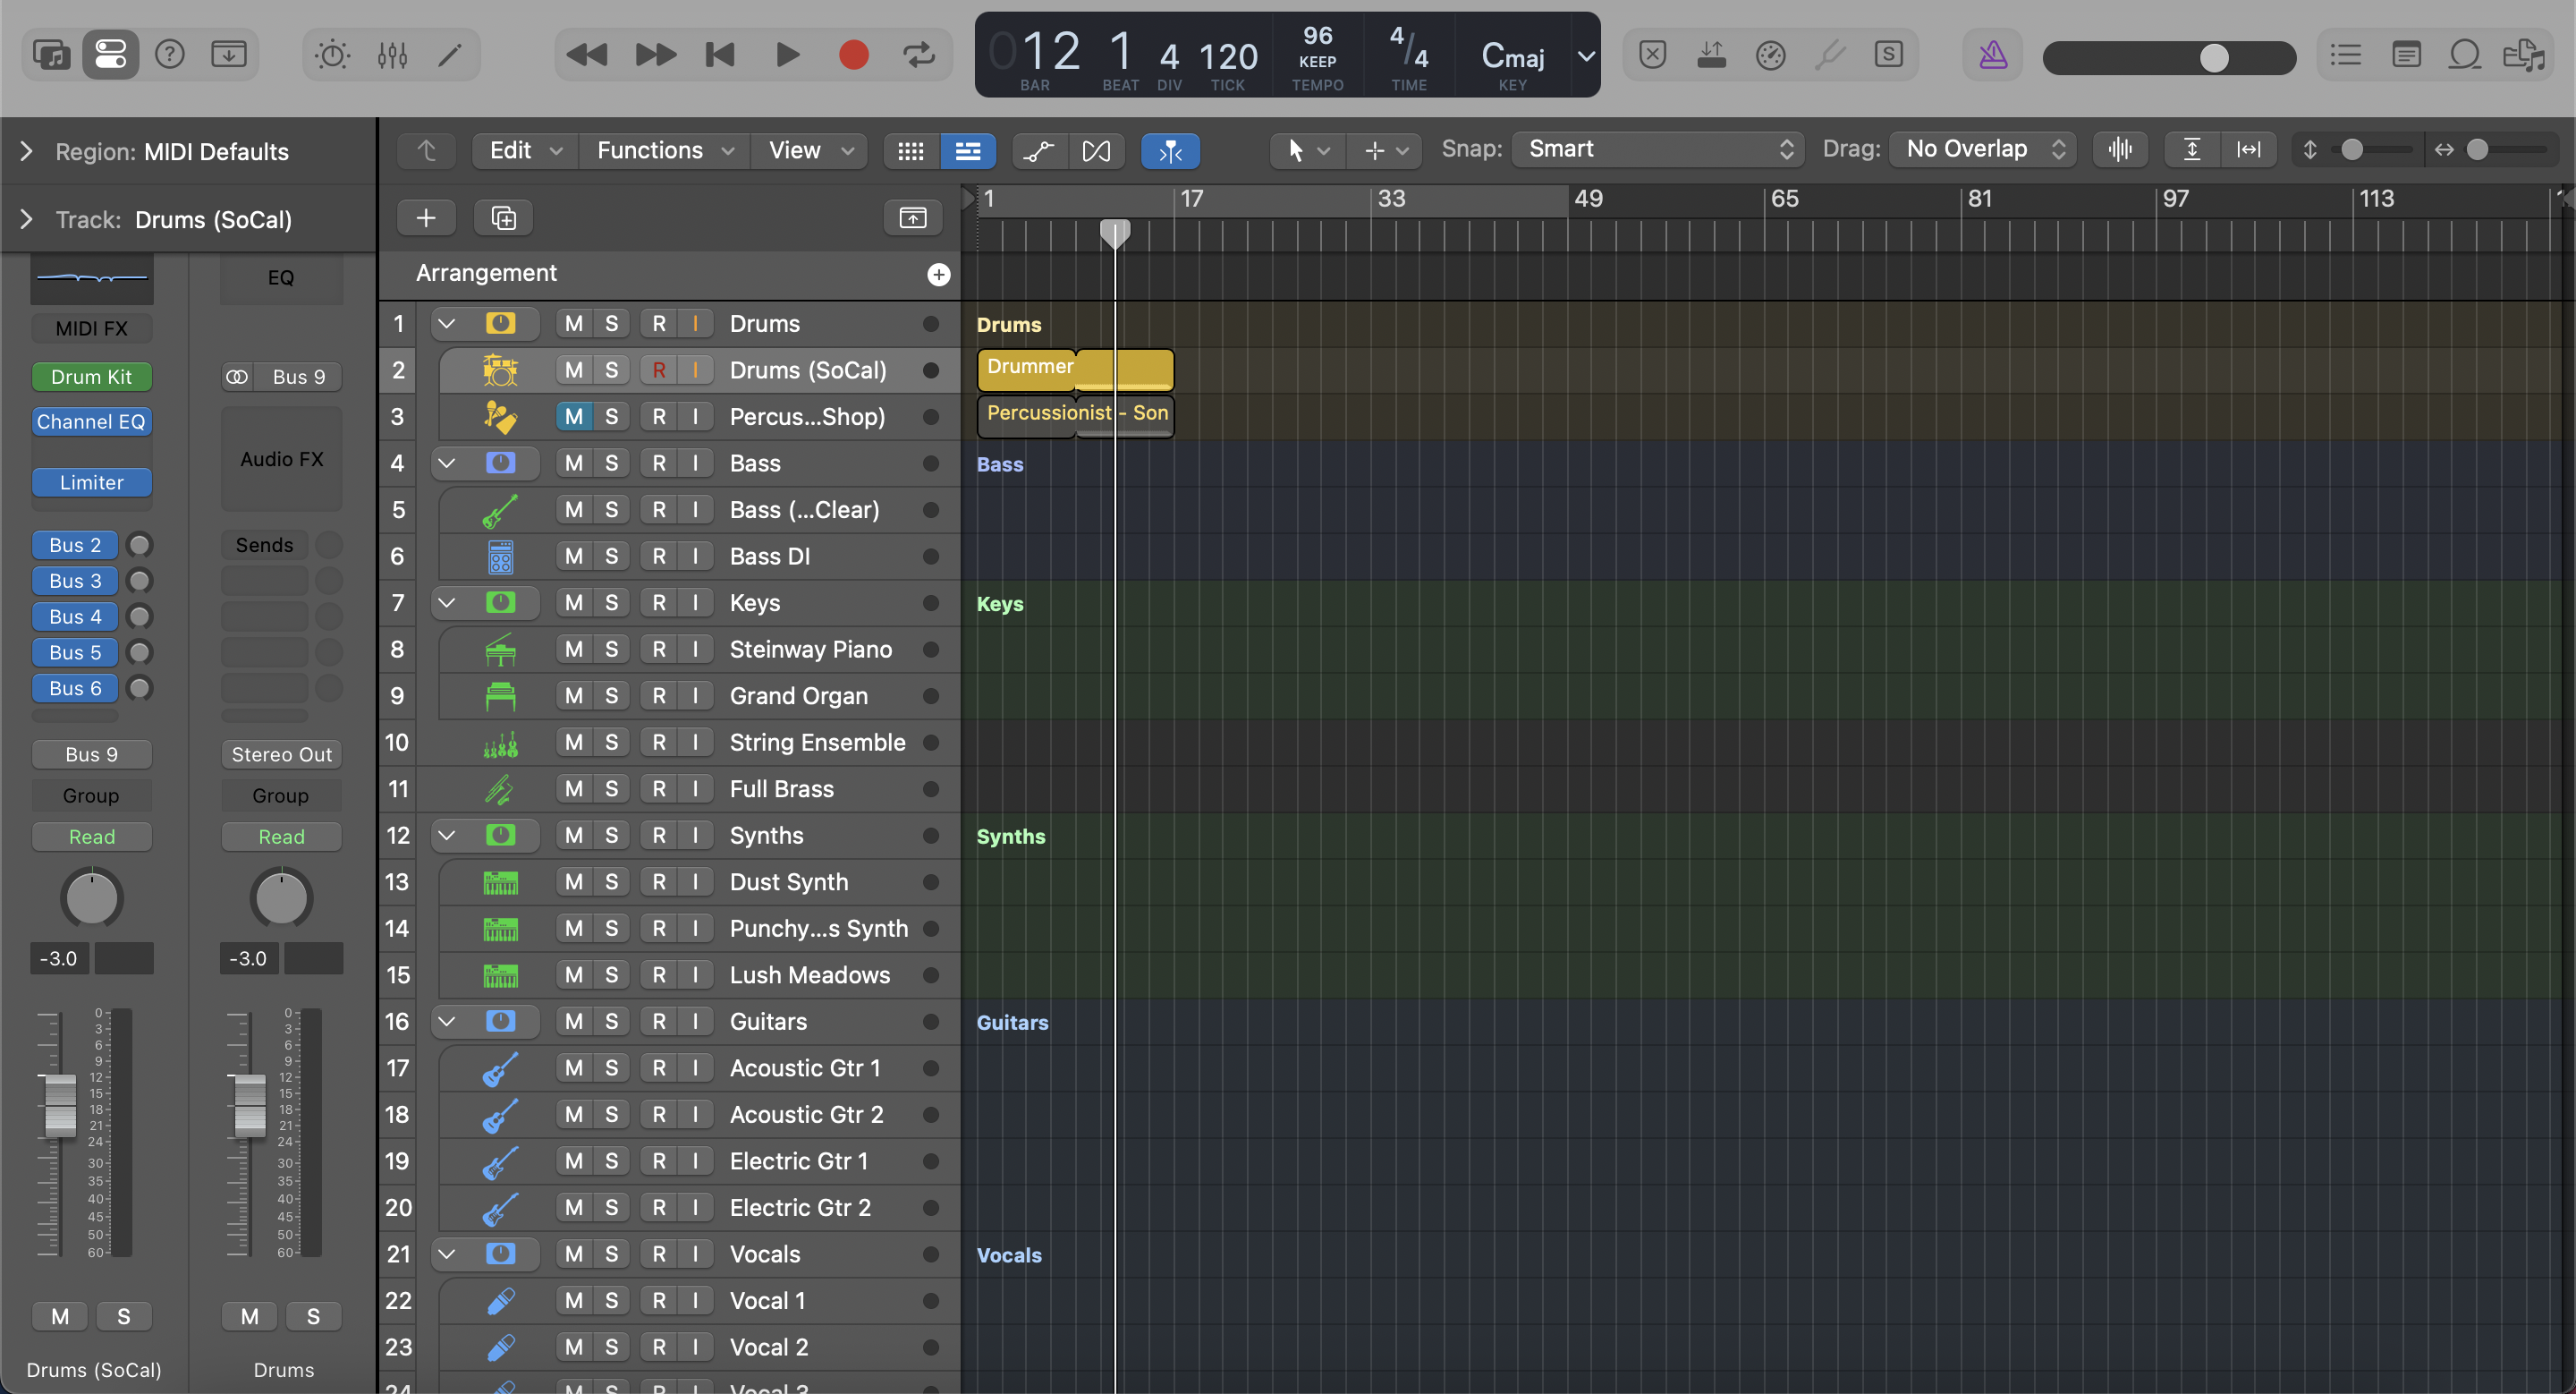Open the View menu
This screenshot has height=1394, width=2576.
(810, 151)
